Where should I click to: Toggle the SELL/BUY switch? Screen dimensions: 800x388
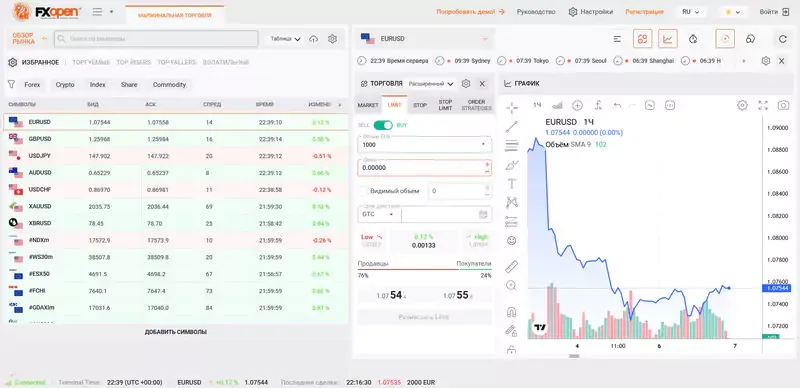[x=383, y=125]
